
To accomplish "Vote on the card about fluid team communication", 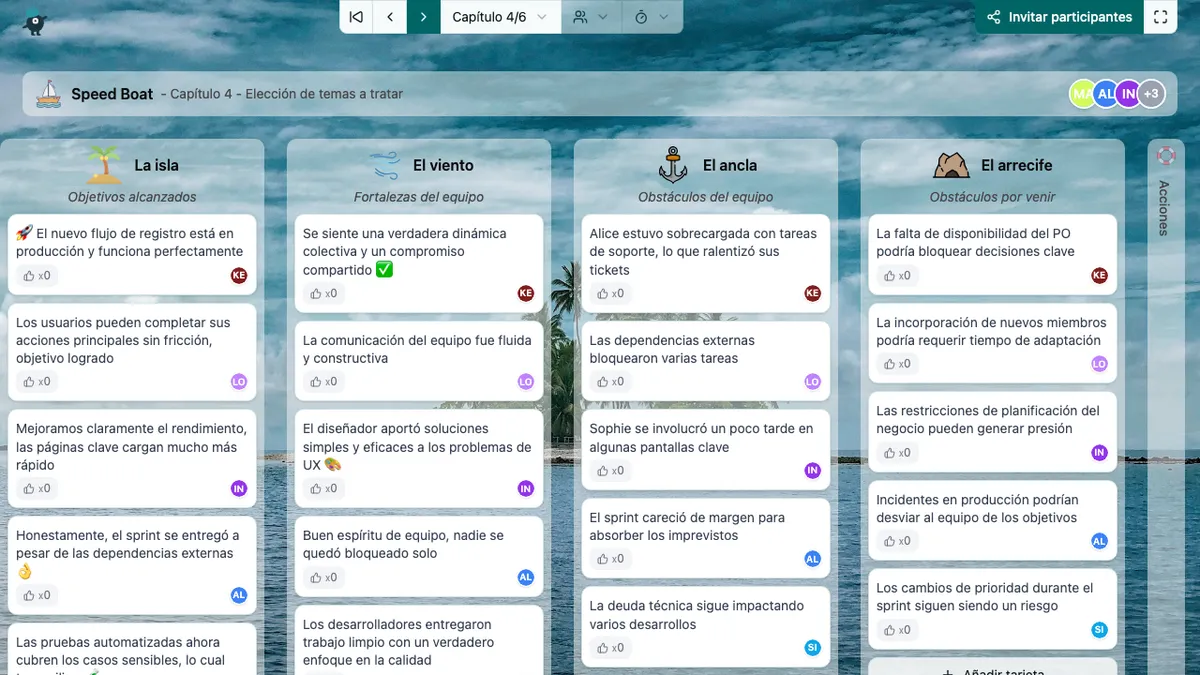I will coord(324,381).
